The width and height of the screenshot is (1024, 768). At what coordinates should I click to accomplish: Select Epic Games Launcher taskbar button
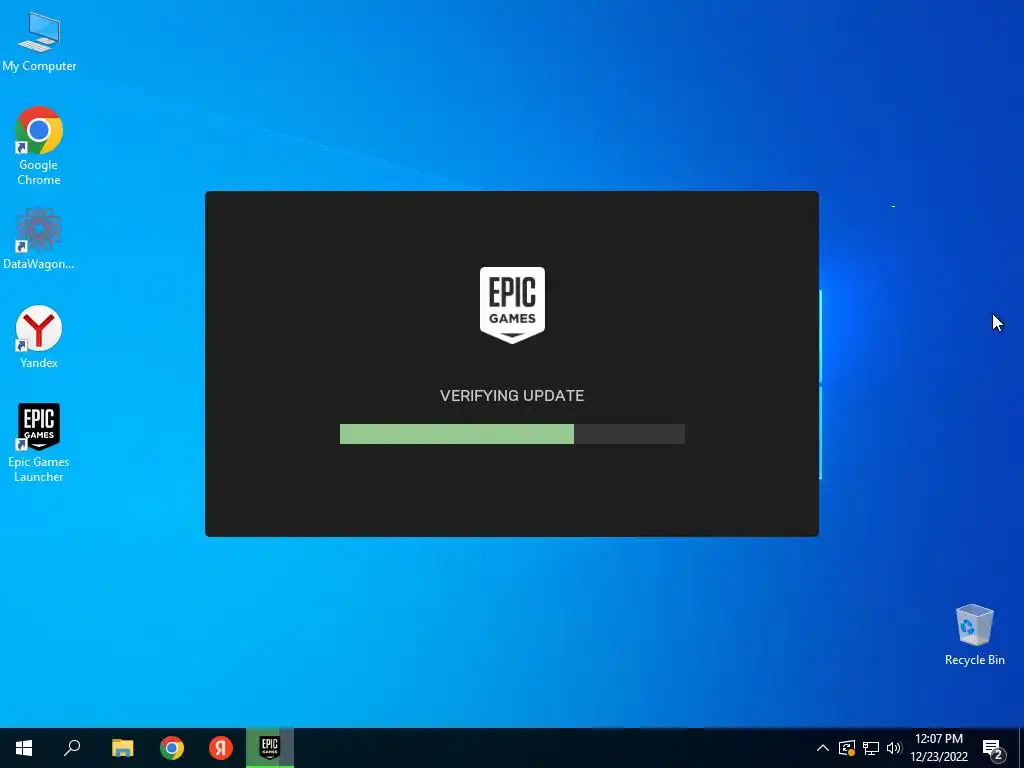(x=270, y=748)
